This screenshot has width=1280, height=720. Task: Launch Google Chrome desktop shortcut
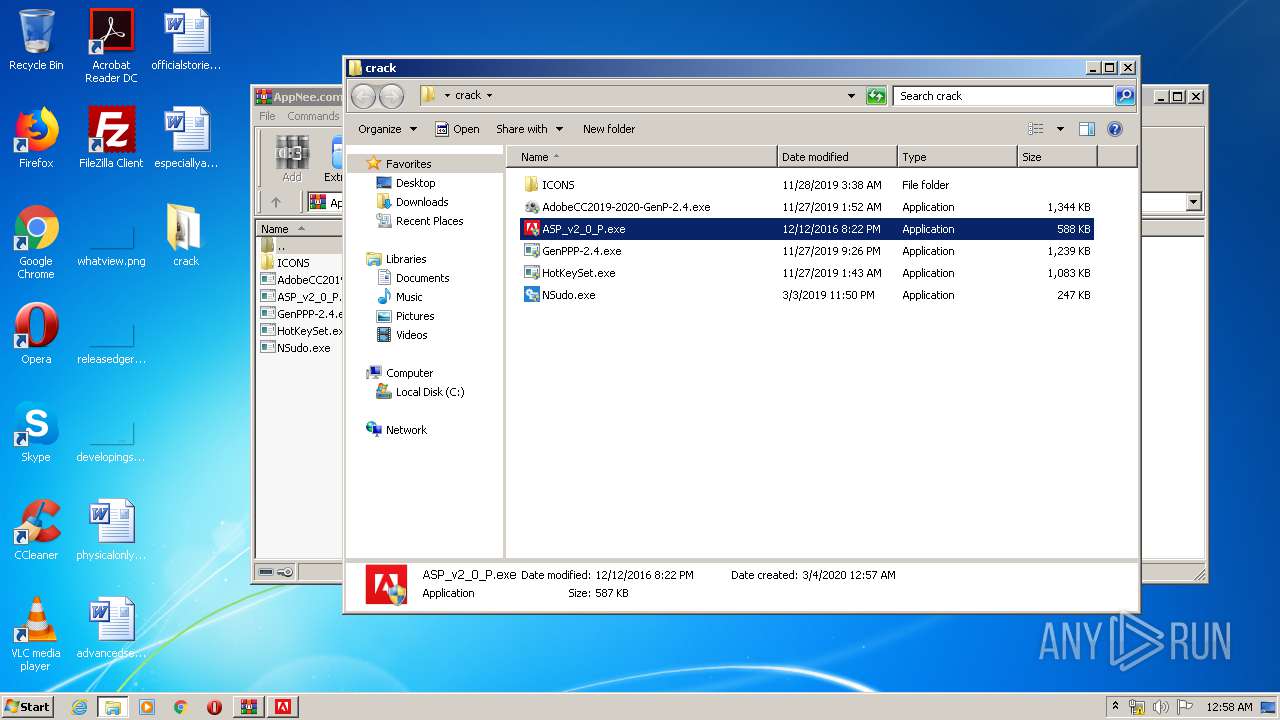coord(36,242)
